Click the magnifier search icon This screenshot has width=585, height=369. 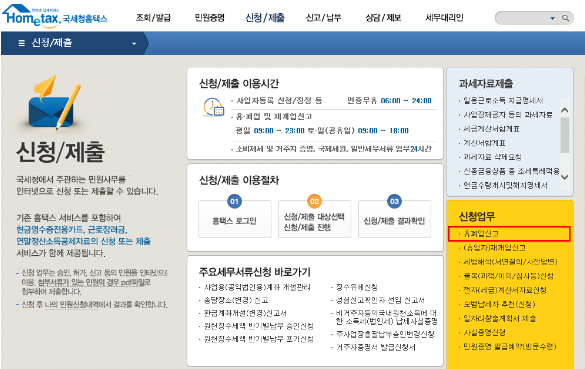pyautogui.click(x=566, y=18)
